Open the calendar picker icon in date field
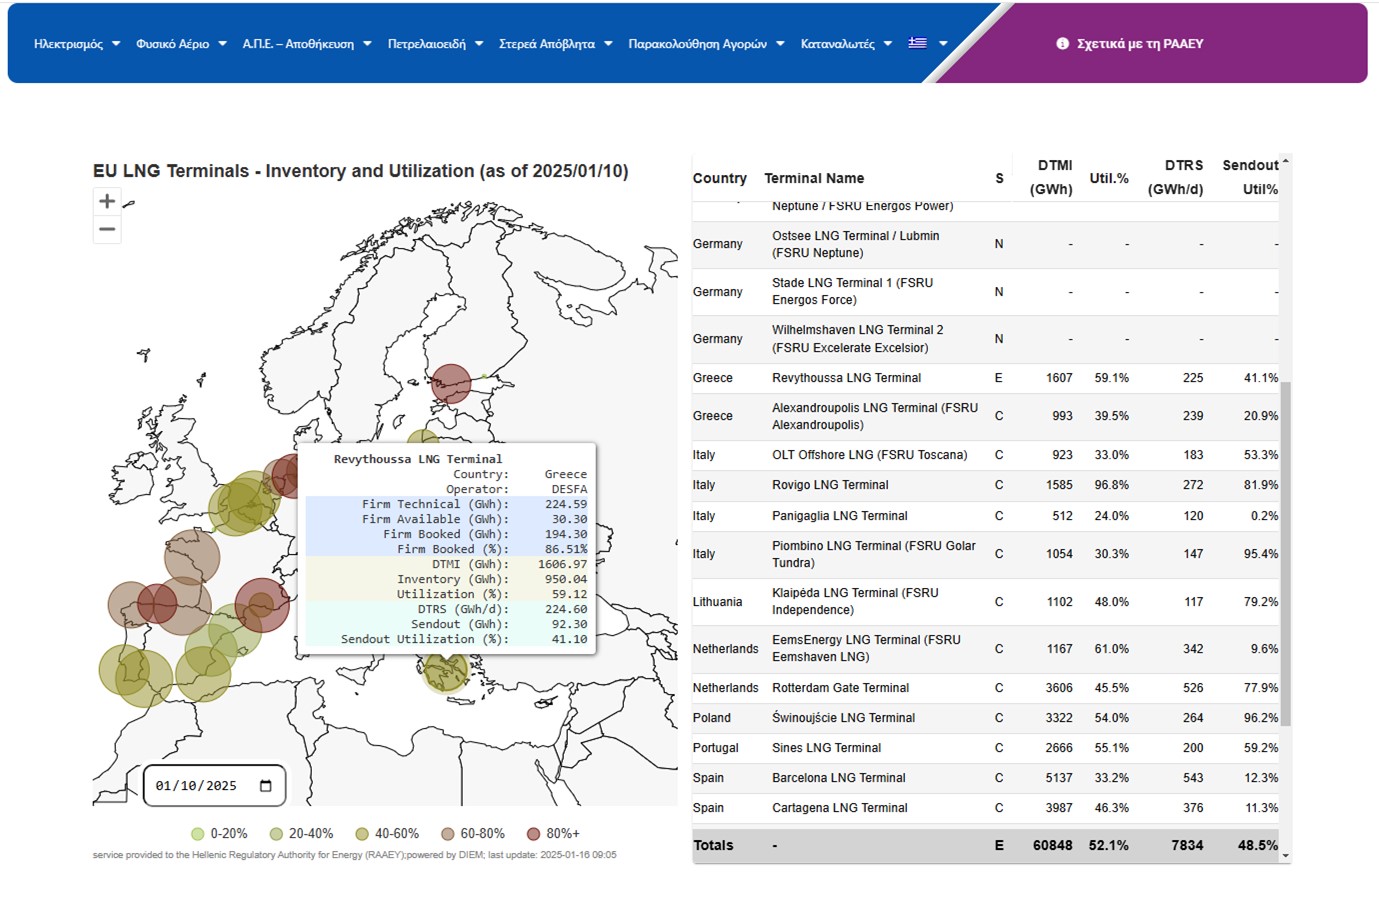1379x903 pixels. (x=266, y=786)
